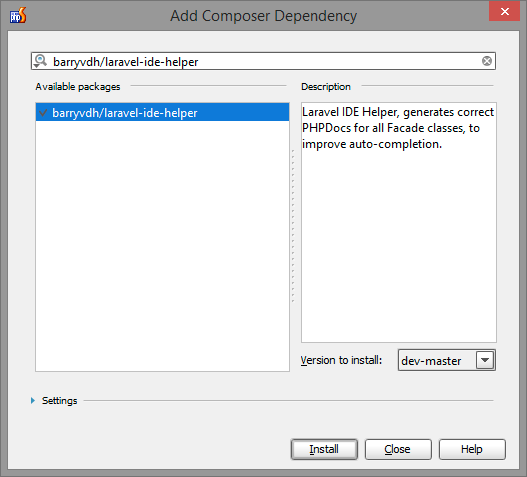Click the Settings section label
Image resolution: width=527 pixels, height=477 pixels.
[x=59, y=401]
